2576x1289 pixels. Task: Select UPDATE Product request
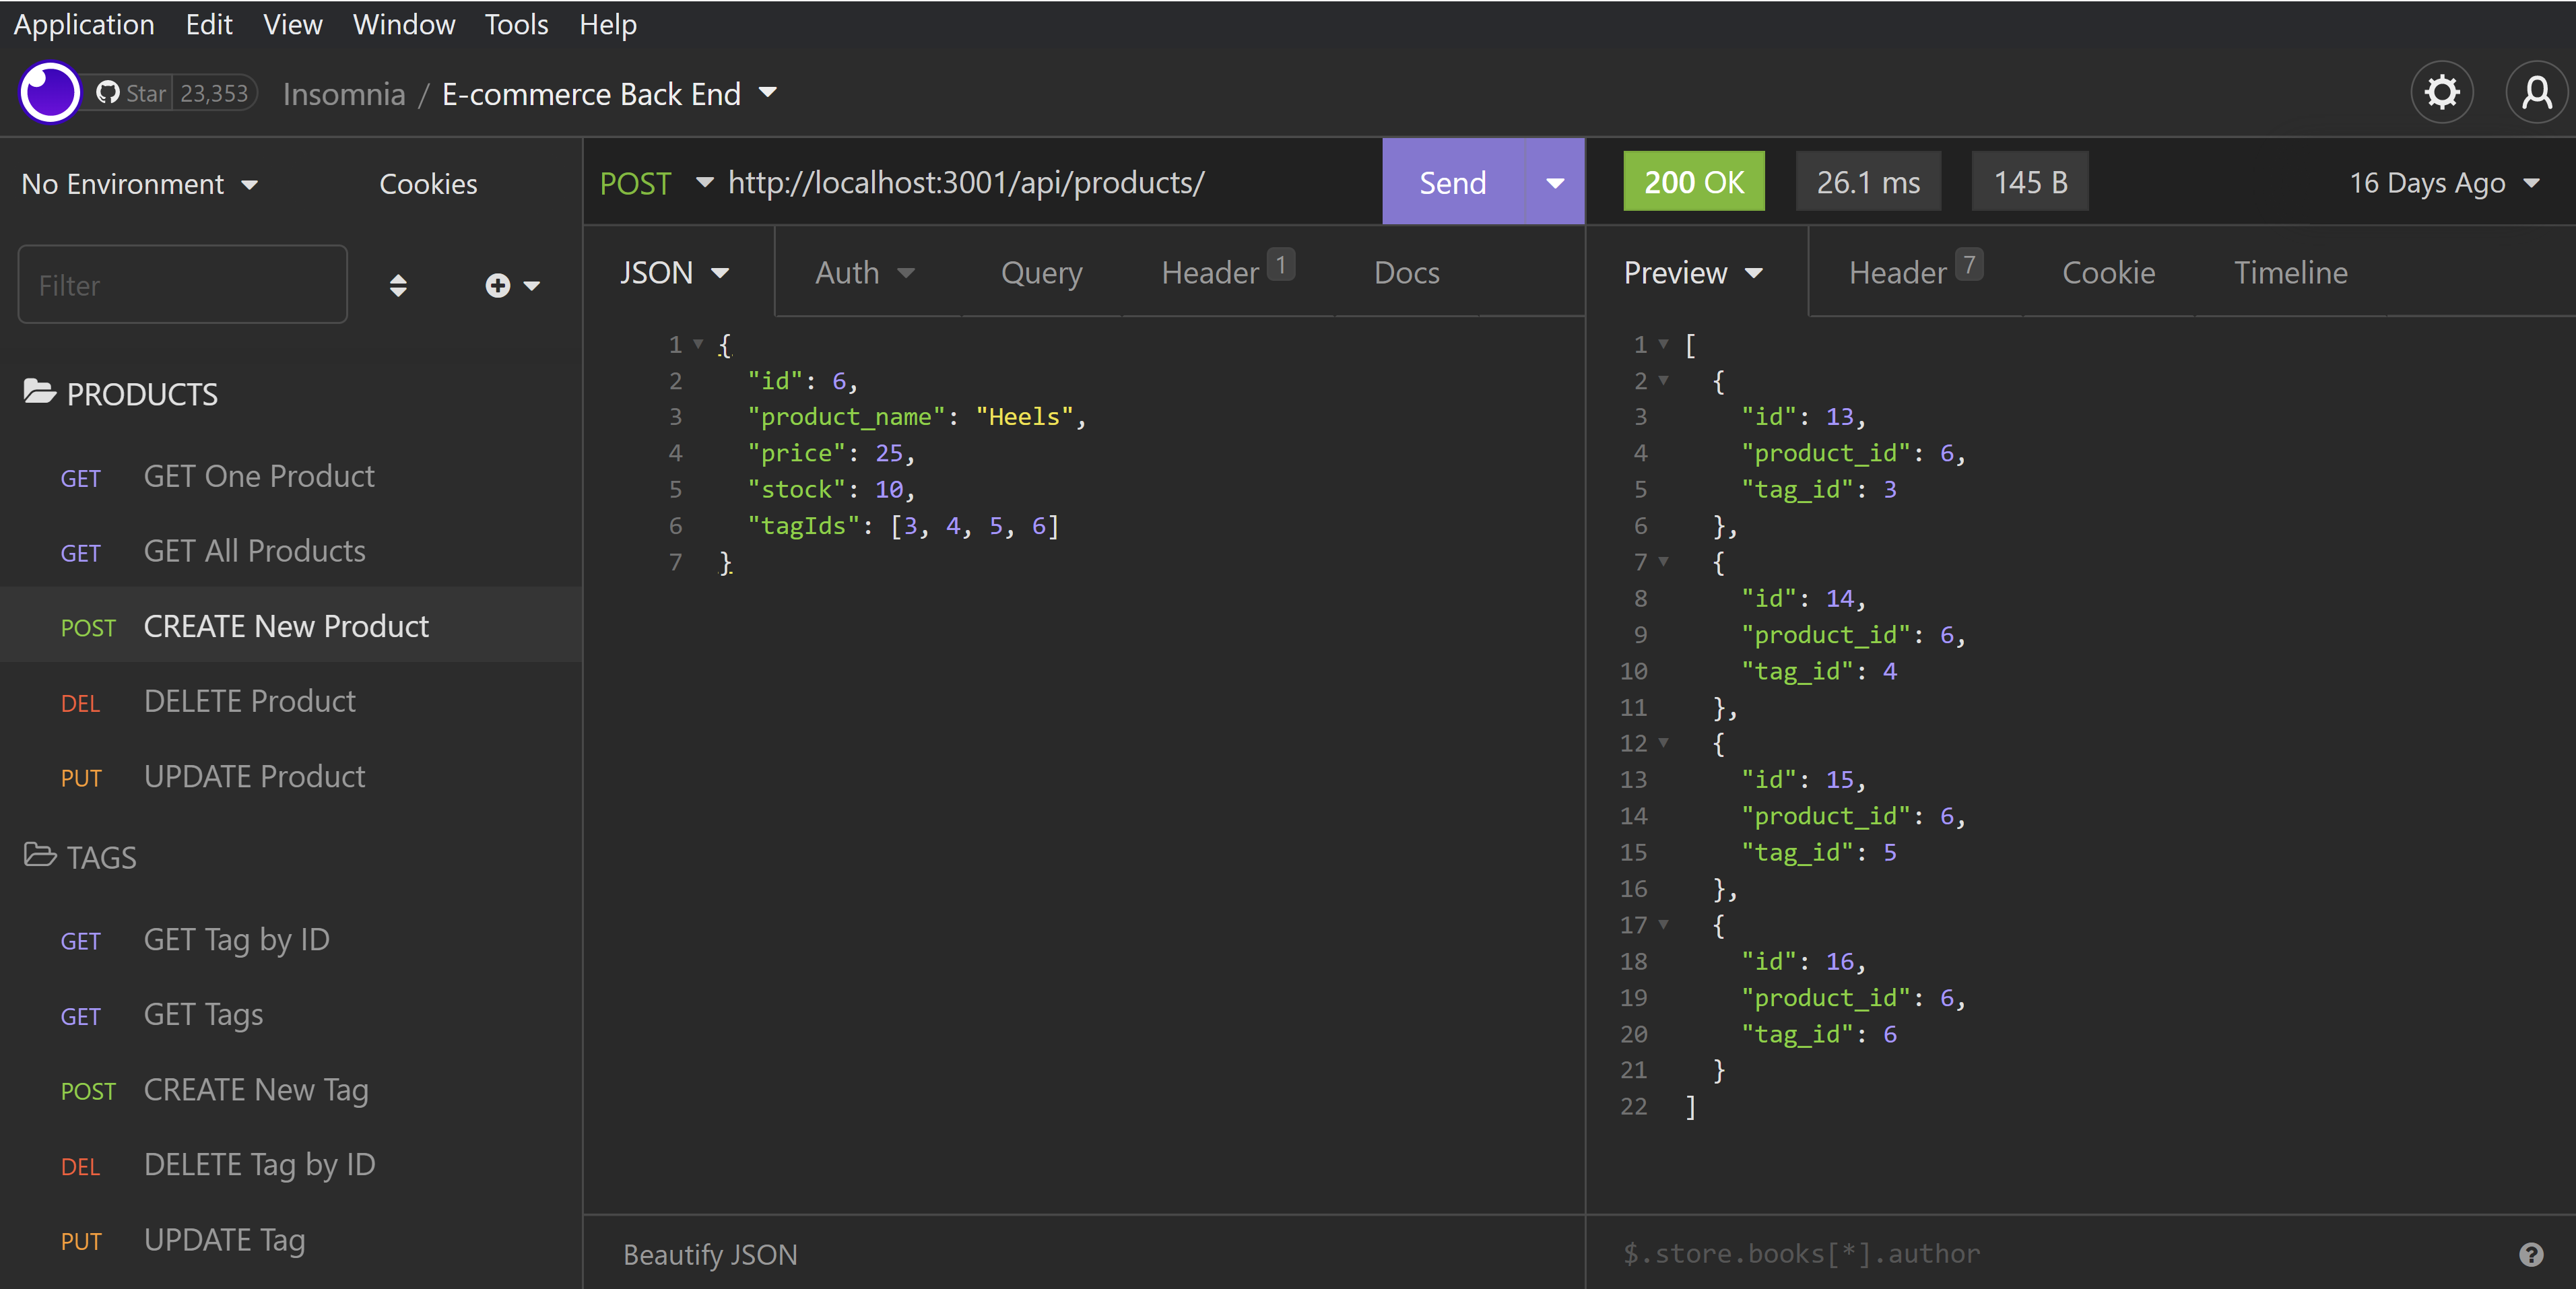tap(291, 776)
